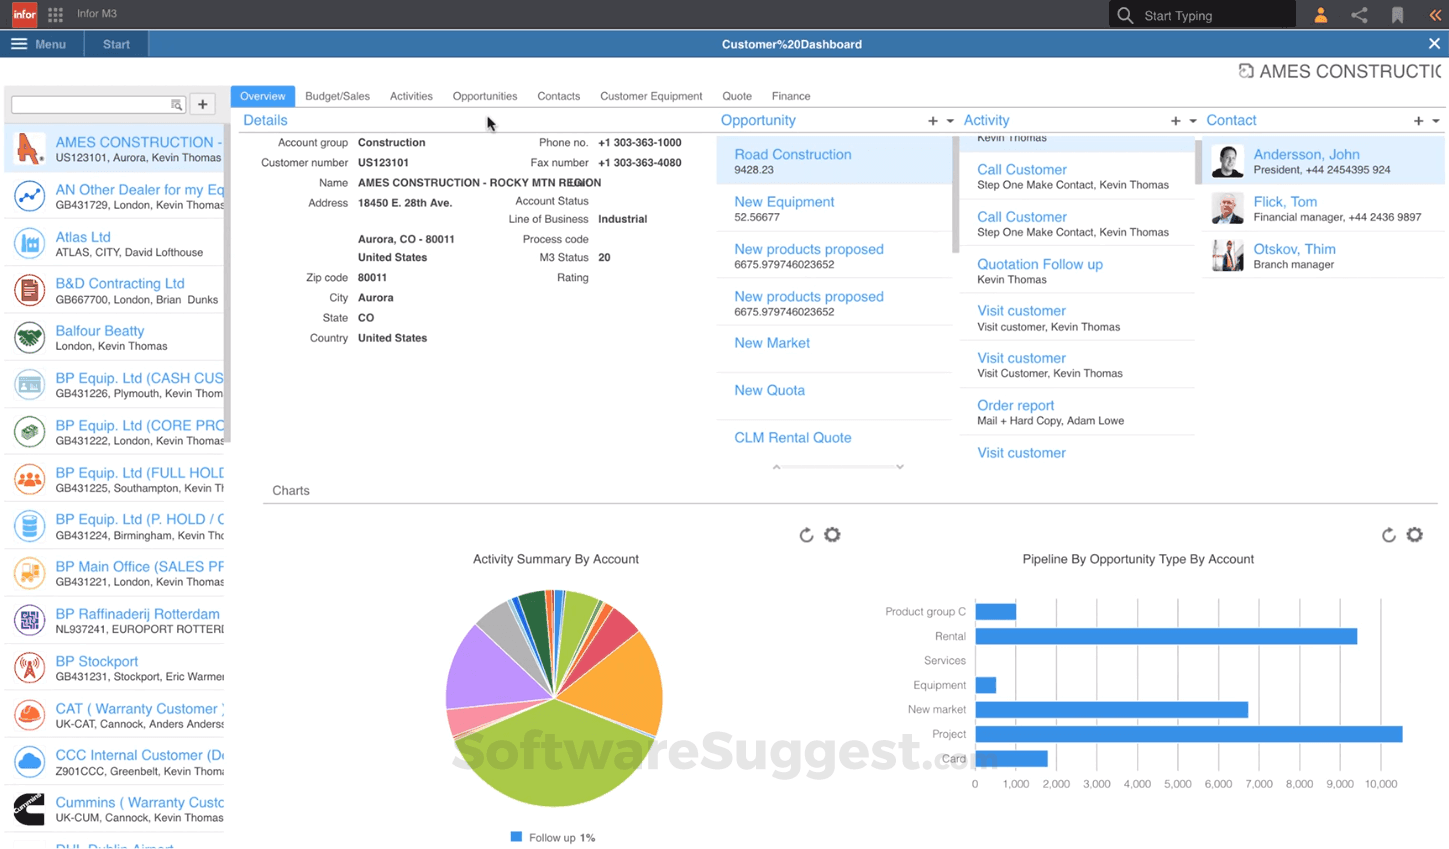
Task: Open bookmarks via the bookmark icon
Action: (1397, 15)
